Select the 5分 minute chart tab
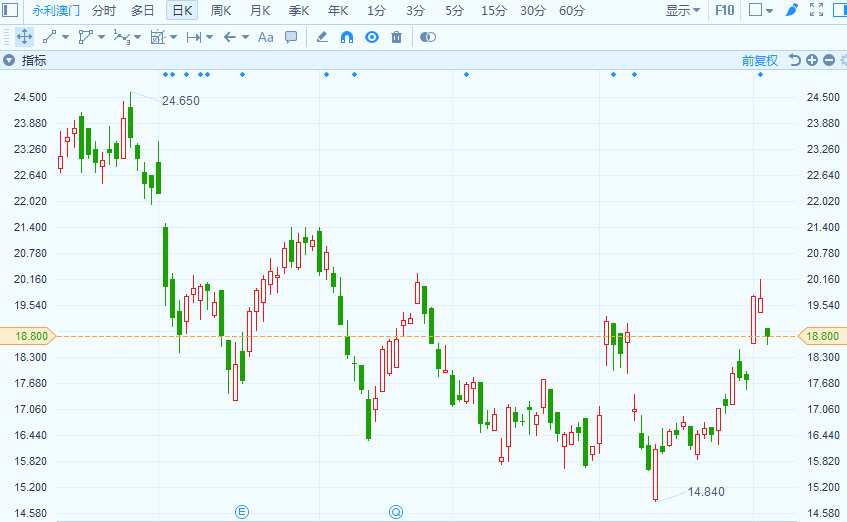Image resolution: width=847 pixels, height=522 pixels. [454, 10]
